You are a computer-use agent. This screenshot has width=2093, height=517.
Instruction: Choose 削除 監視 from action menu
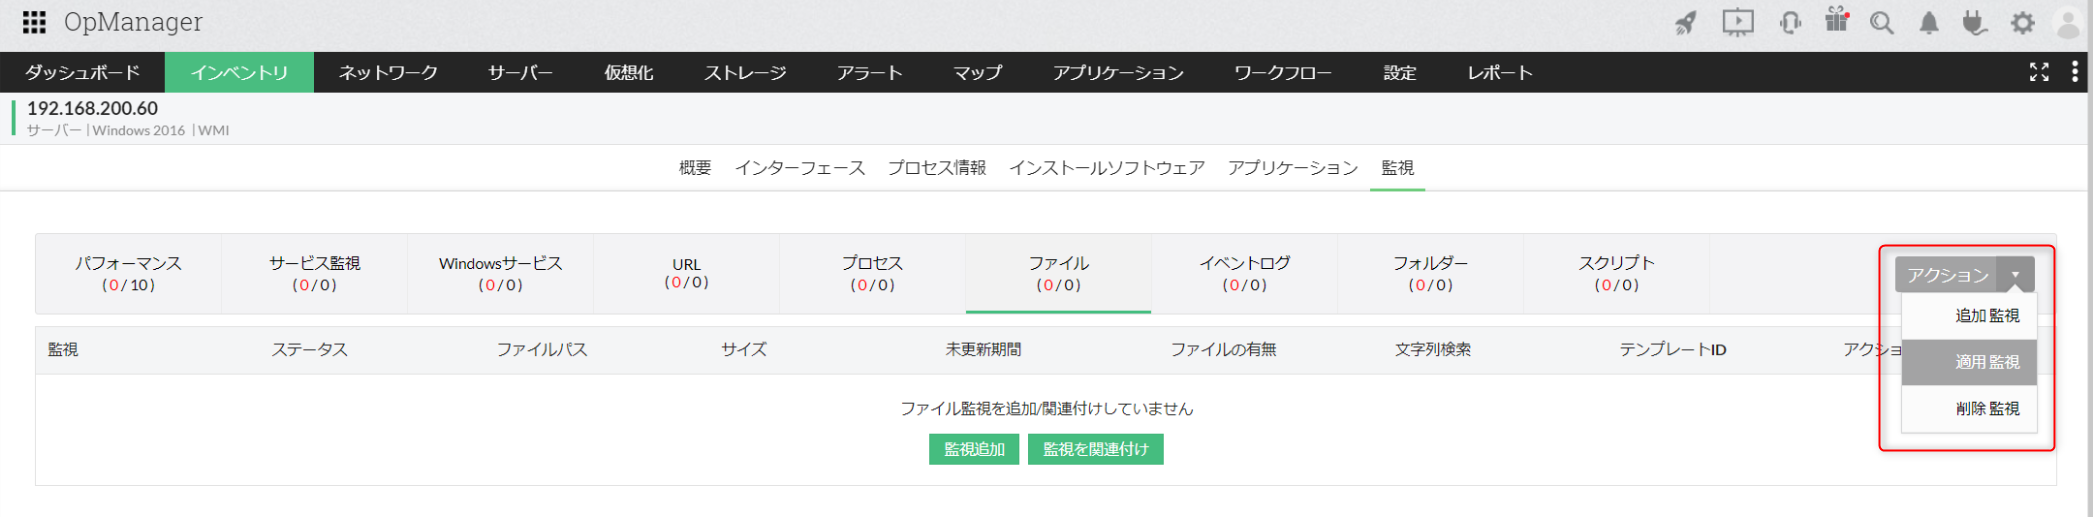(1969, 409)
